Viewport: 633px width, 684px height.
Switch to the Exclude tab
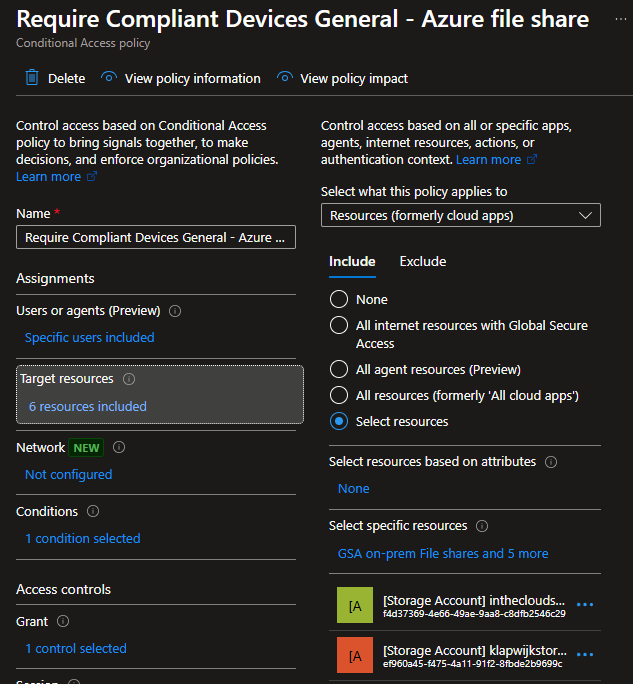coord(422,261)
